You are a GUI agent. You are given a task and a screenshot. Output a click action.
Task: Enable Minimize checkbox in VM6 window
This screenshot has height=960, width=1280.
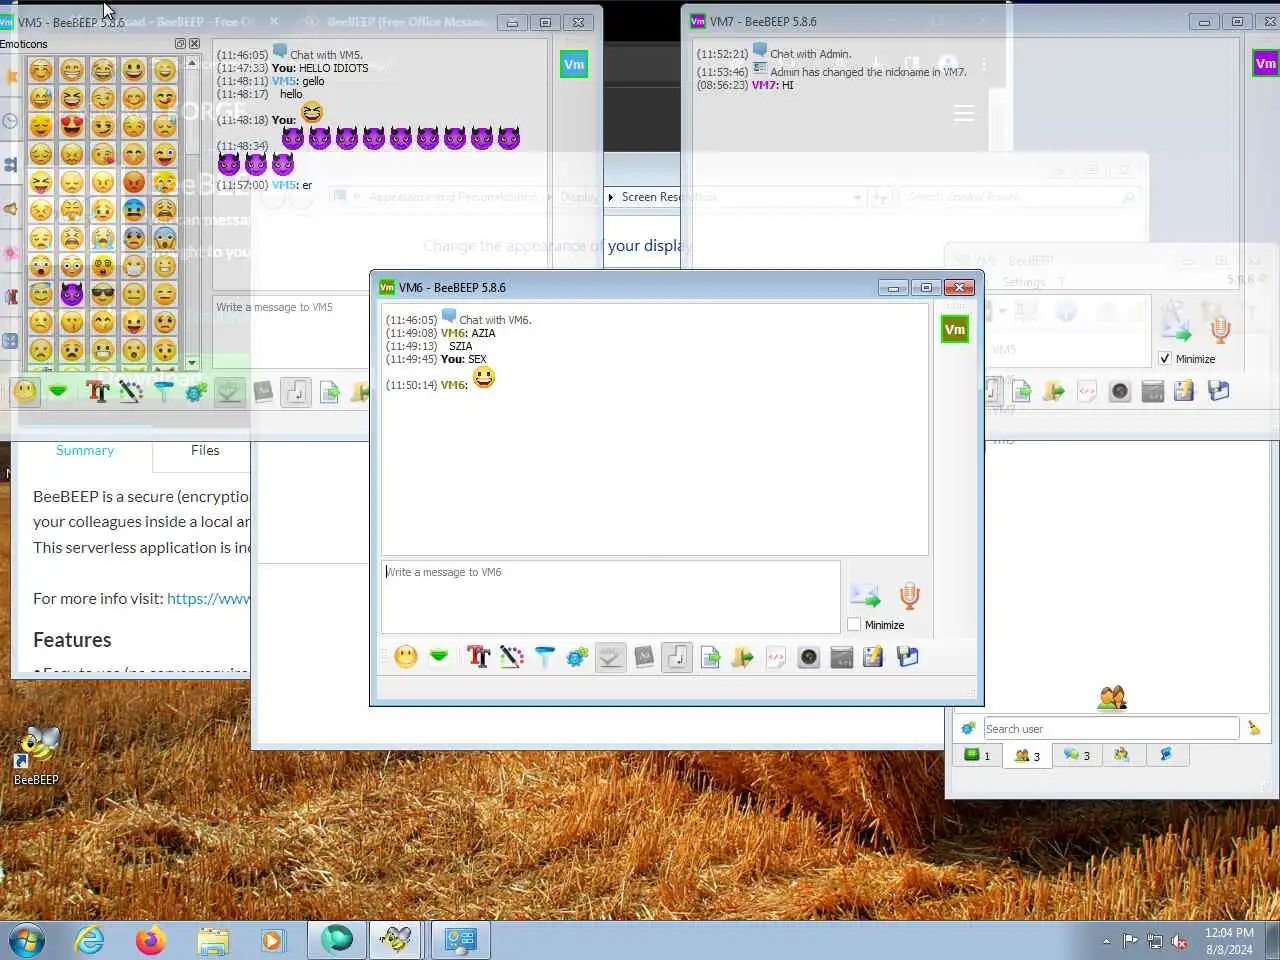(854, 624)
